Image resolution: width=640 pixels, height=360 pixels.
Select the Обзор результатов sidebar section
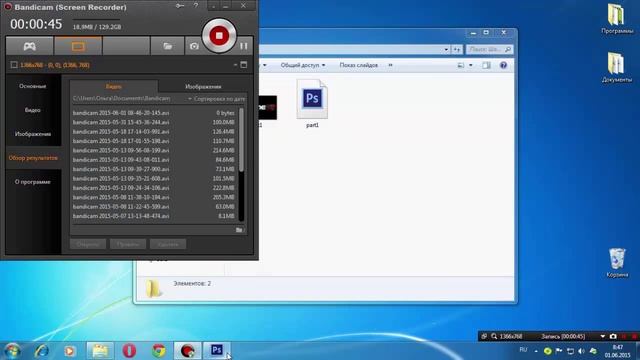(x=33, y=158)
